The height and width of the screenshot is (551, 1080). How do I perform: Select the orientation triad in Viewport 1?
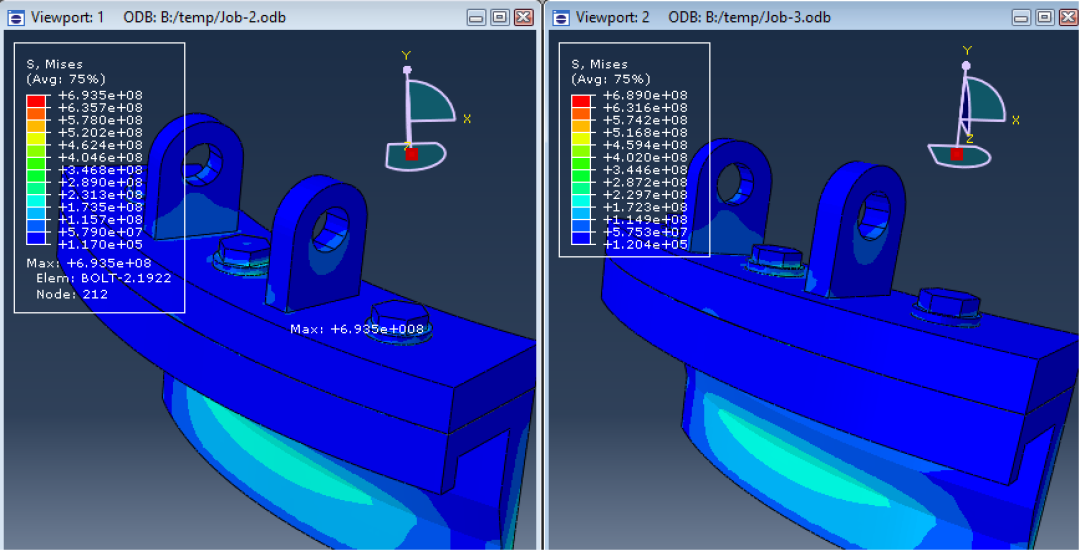click(x=427, y=110)
